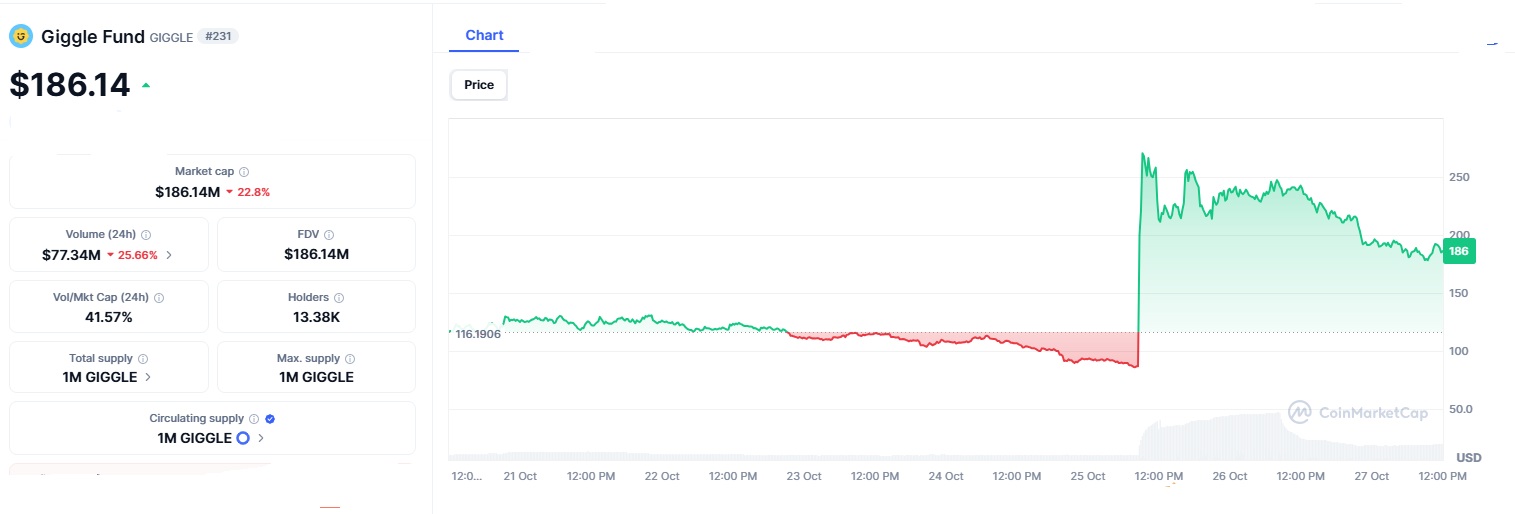The width and height of the screenshot is (1515, 514).
Task: Click the Market cap info icon
Action: pos(244,172)
